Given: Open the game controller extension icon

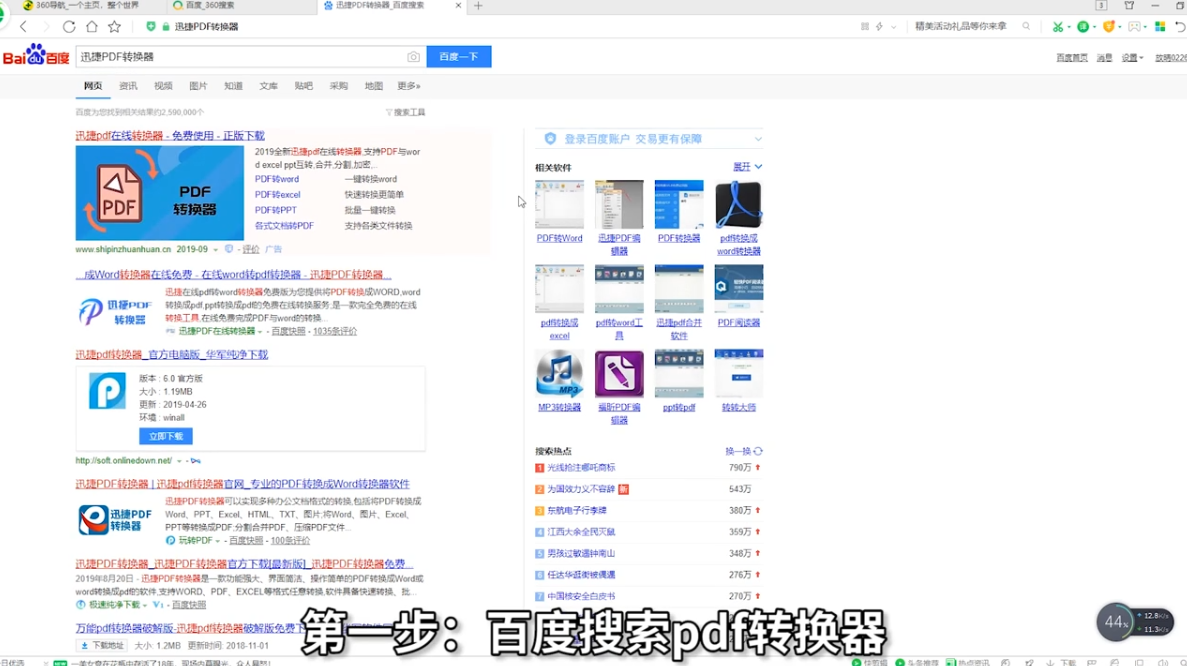Looking at the screenshot, I should [1134, 26].
